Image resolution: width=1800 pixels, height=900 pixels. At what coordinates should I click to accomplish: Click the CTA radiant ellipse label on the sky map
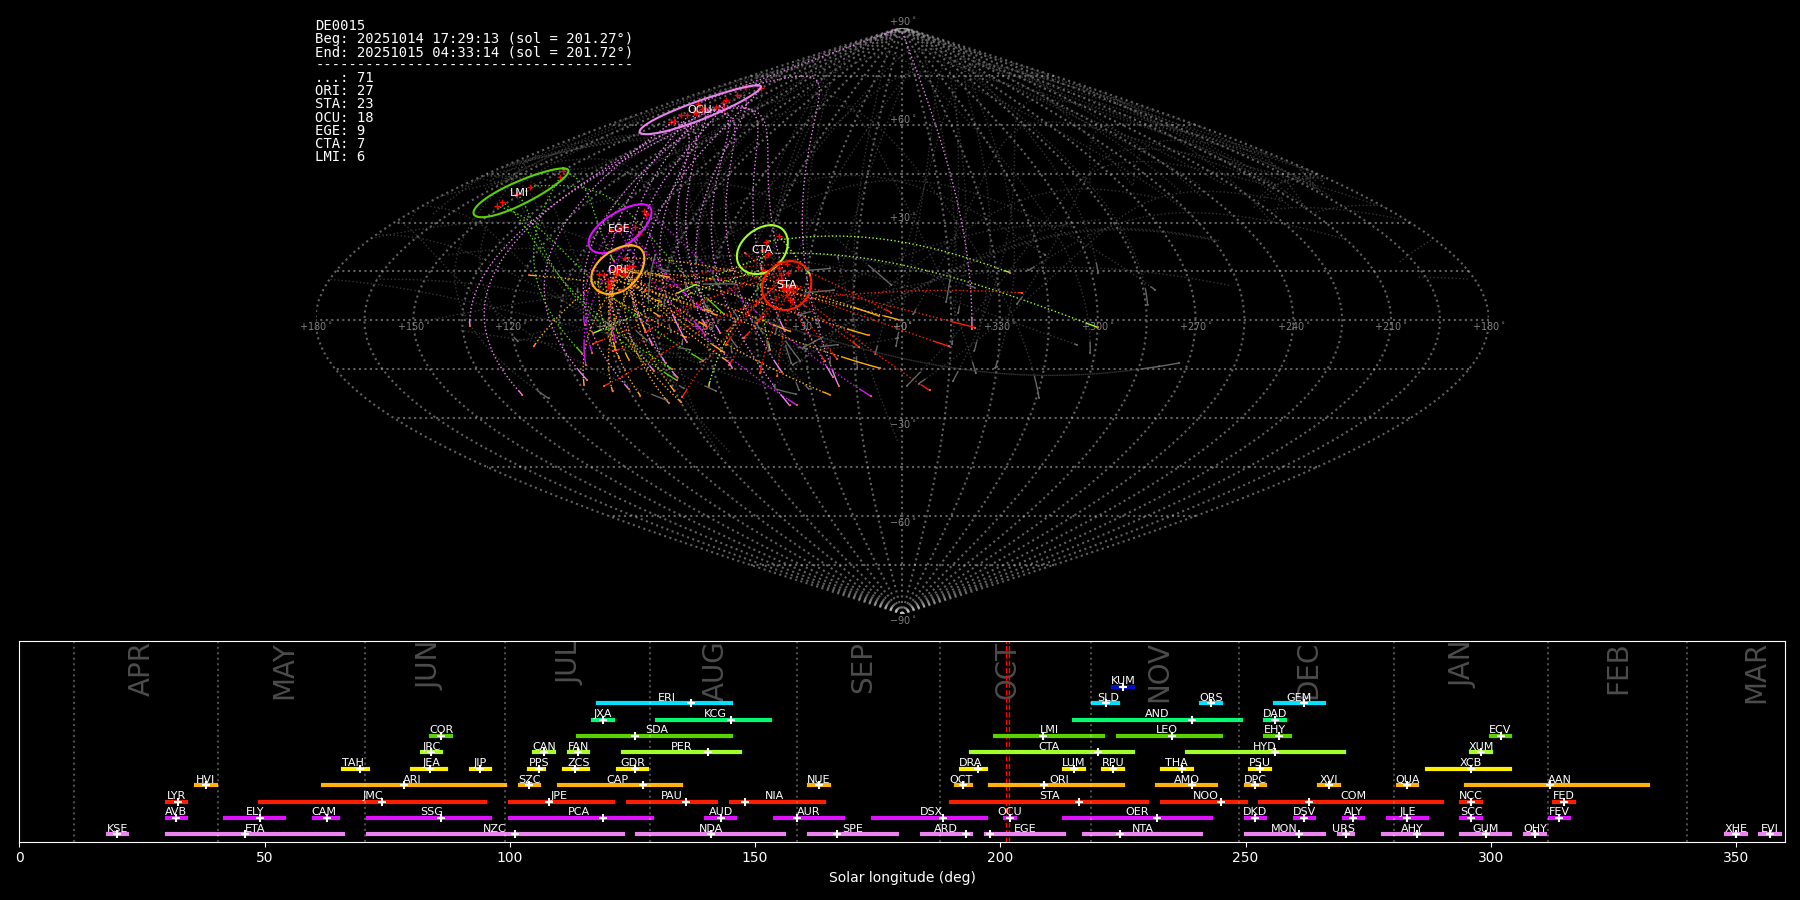click(762, 250)
